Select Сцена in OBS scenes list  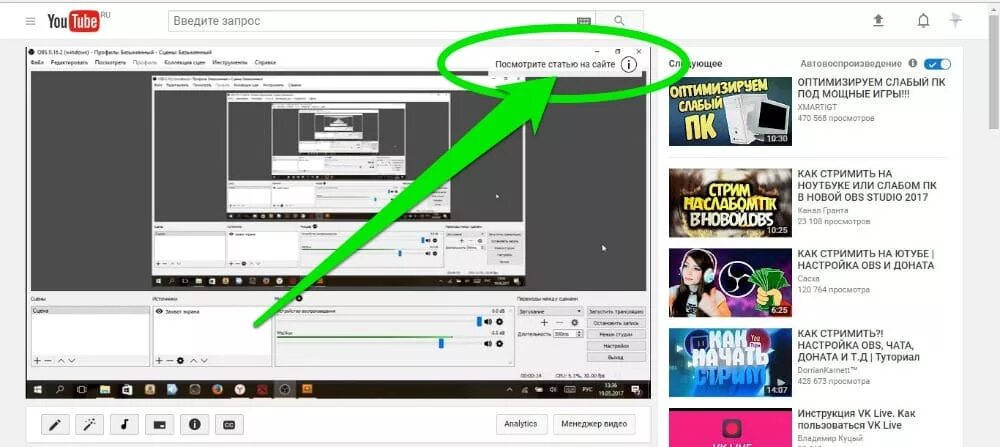[90, 311]
